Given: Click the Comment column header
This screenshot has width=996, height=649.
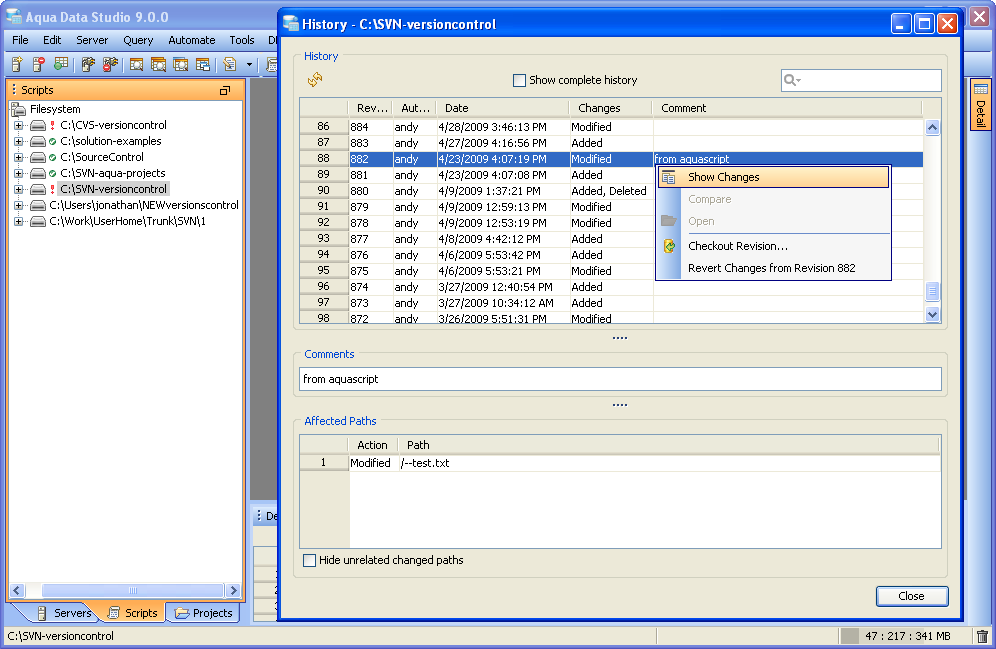Looking at the screenshot, I should click(x=787, y=108).
